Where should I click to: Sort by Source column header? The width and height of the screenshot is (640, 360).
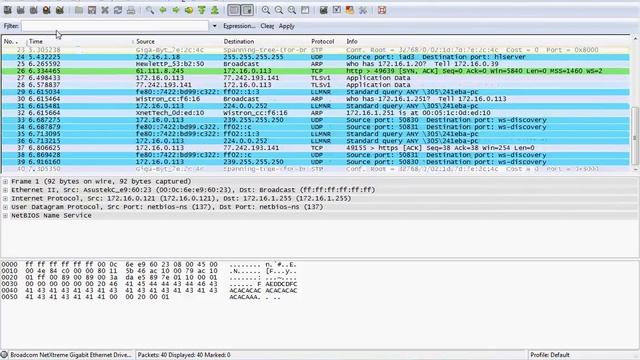tap(178, 41)
